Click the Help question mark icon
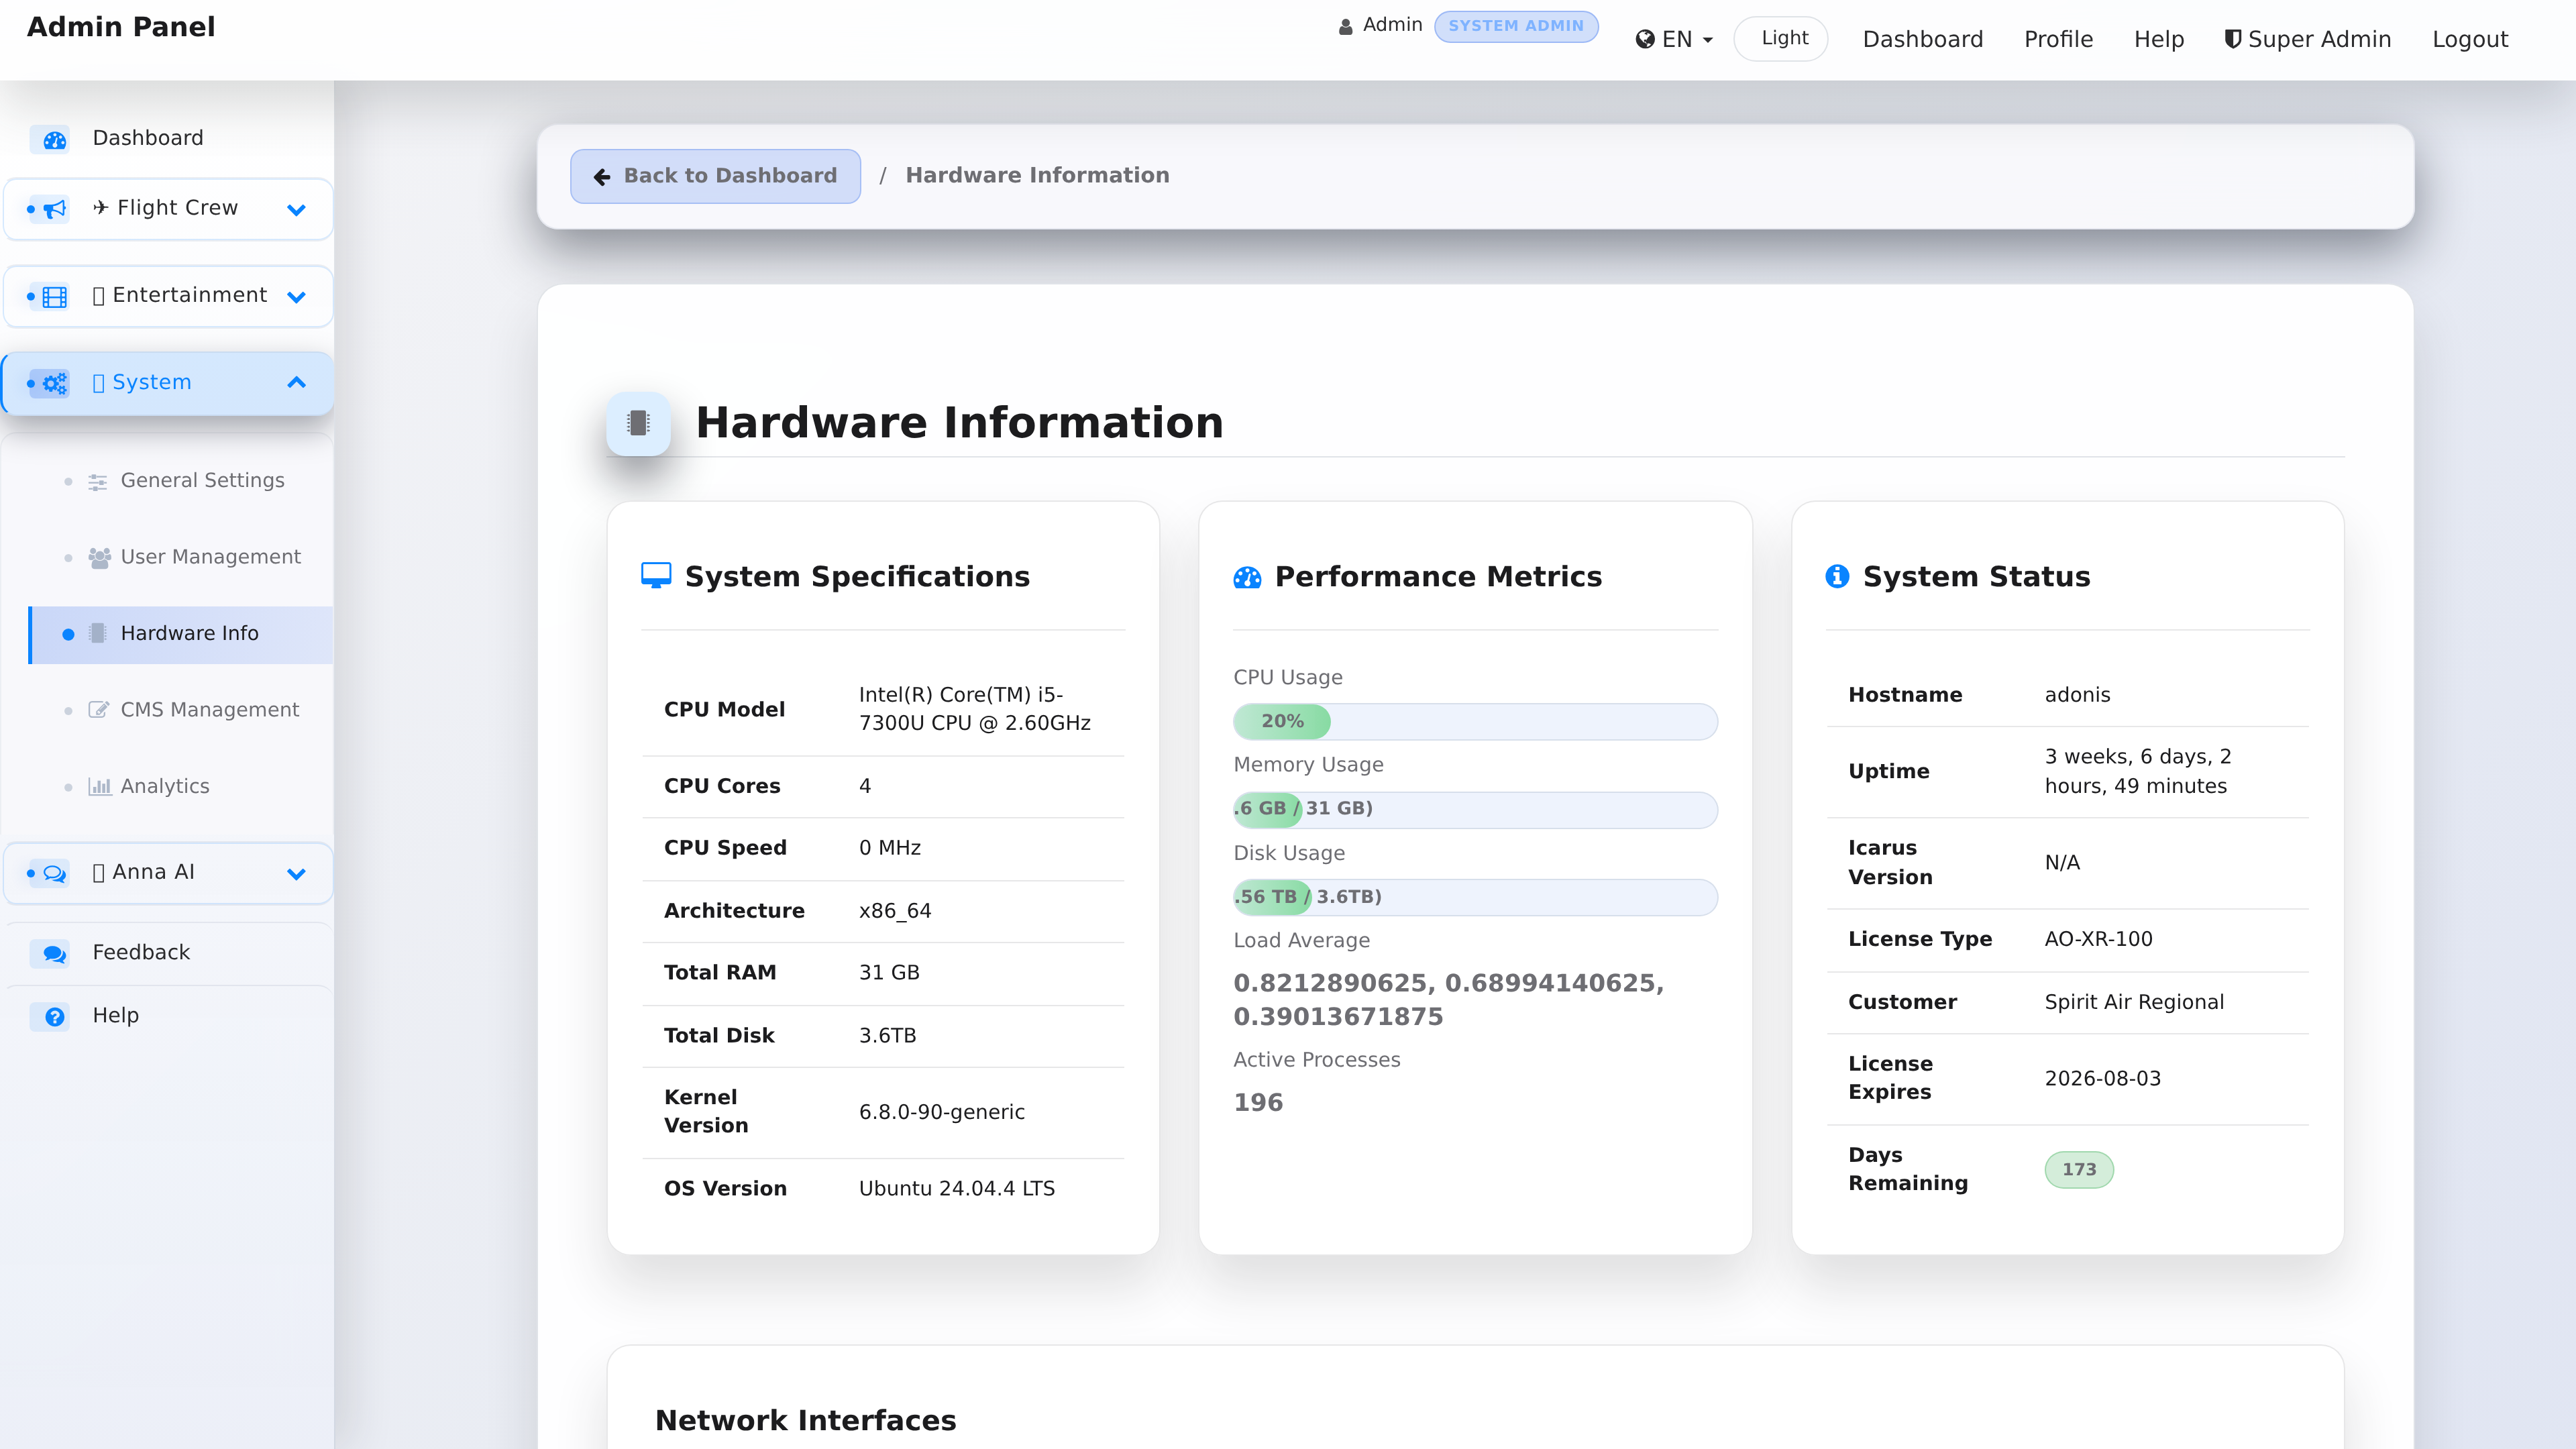2576x1449 pixels. click(x=54, y=1017)
